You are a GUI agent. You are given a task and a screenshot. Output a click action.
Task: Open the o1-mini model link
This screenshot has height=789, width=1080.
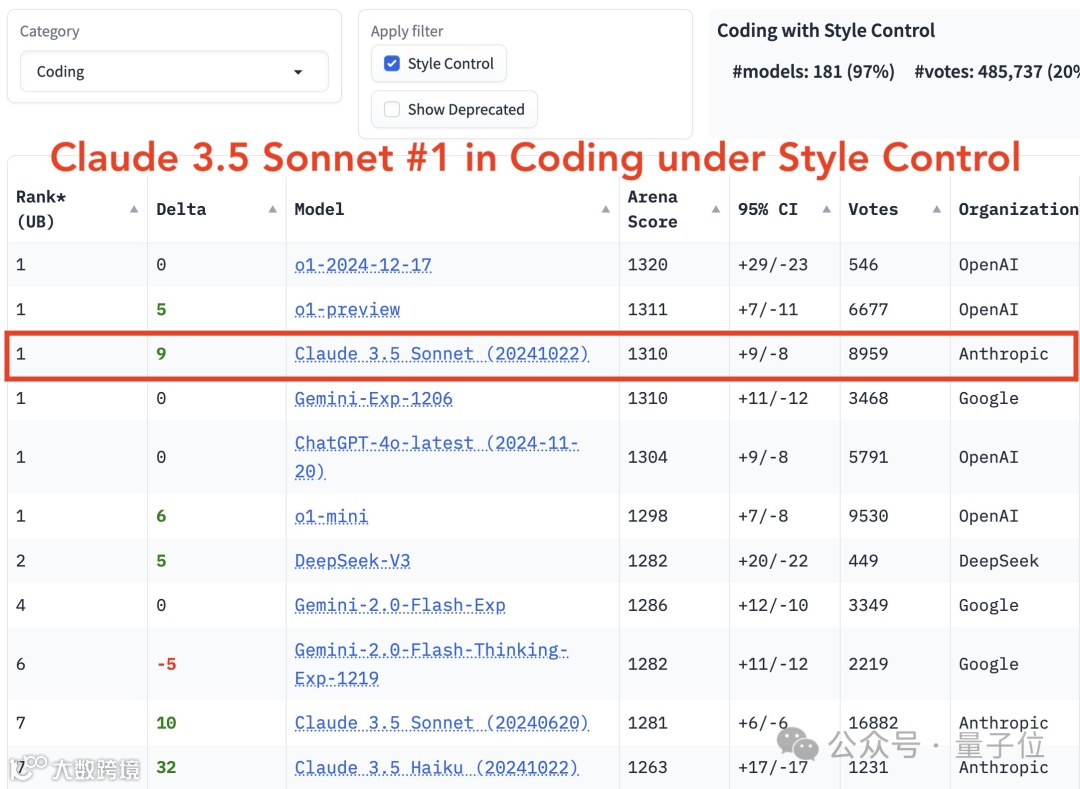tap(331, 516)
